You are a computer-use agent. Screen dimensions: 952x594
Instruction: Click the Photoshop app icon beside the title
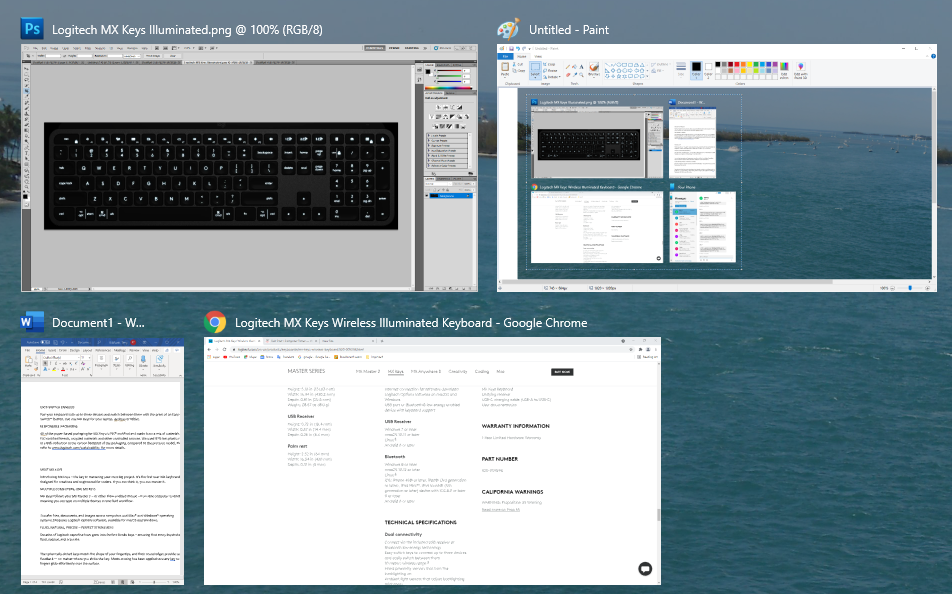(32, 29)
